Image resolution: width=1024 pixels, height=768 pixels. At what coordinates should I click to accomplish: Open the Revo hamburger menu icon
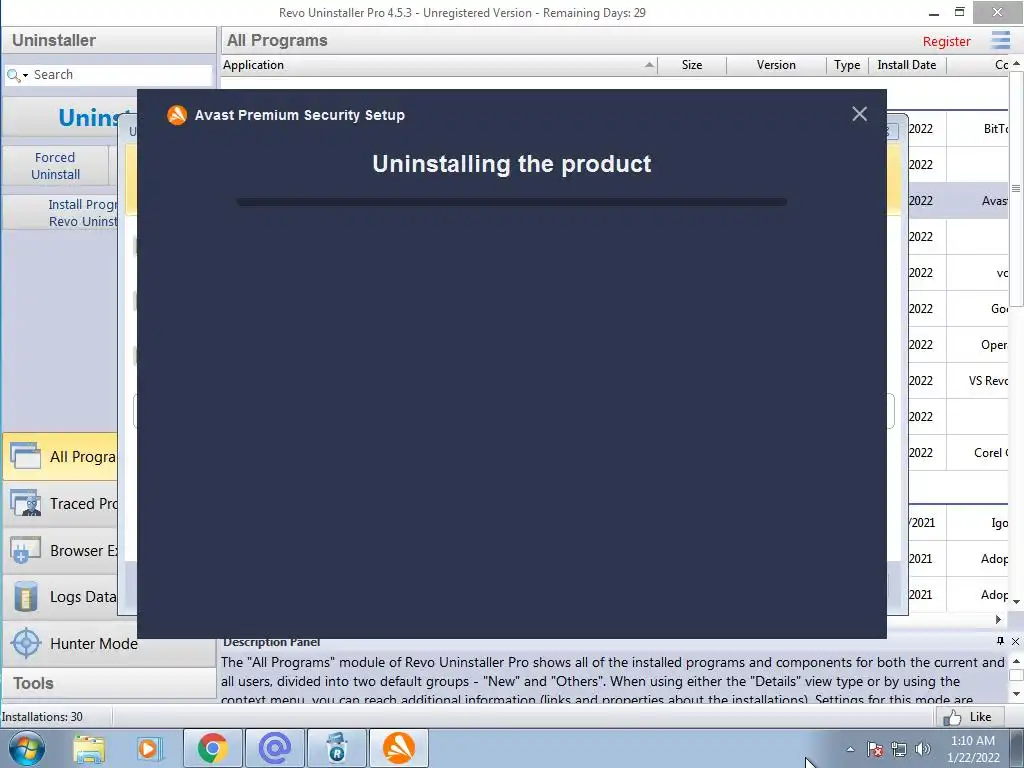pyautogui.click(x=1000, y=40)
